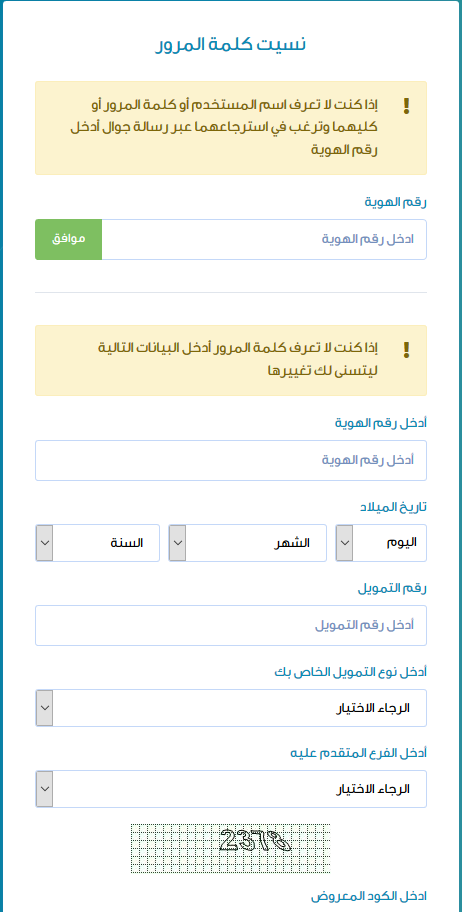Focus the أدخل رقم التمويل input field
Screen dimensions: 462x912
pyautogui.click(x=231, y=625)
